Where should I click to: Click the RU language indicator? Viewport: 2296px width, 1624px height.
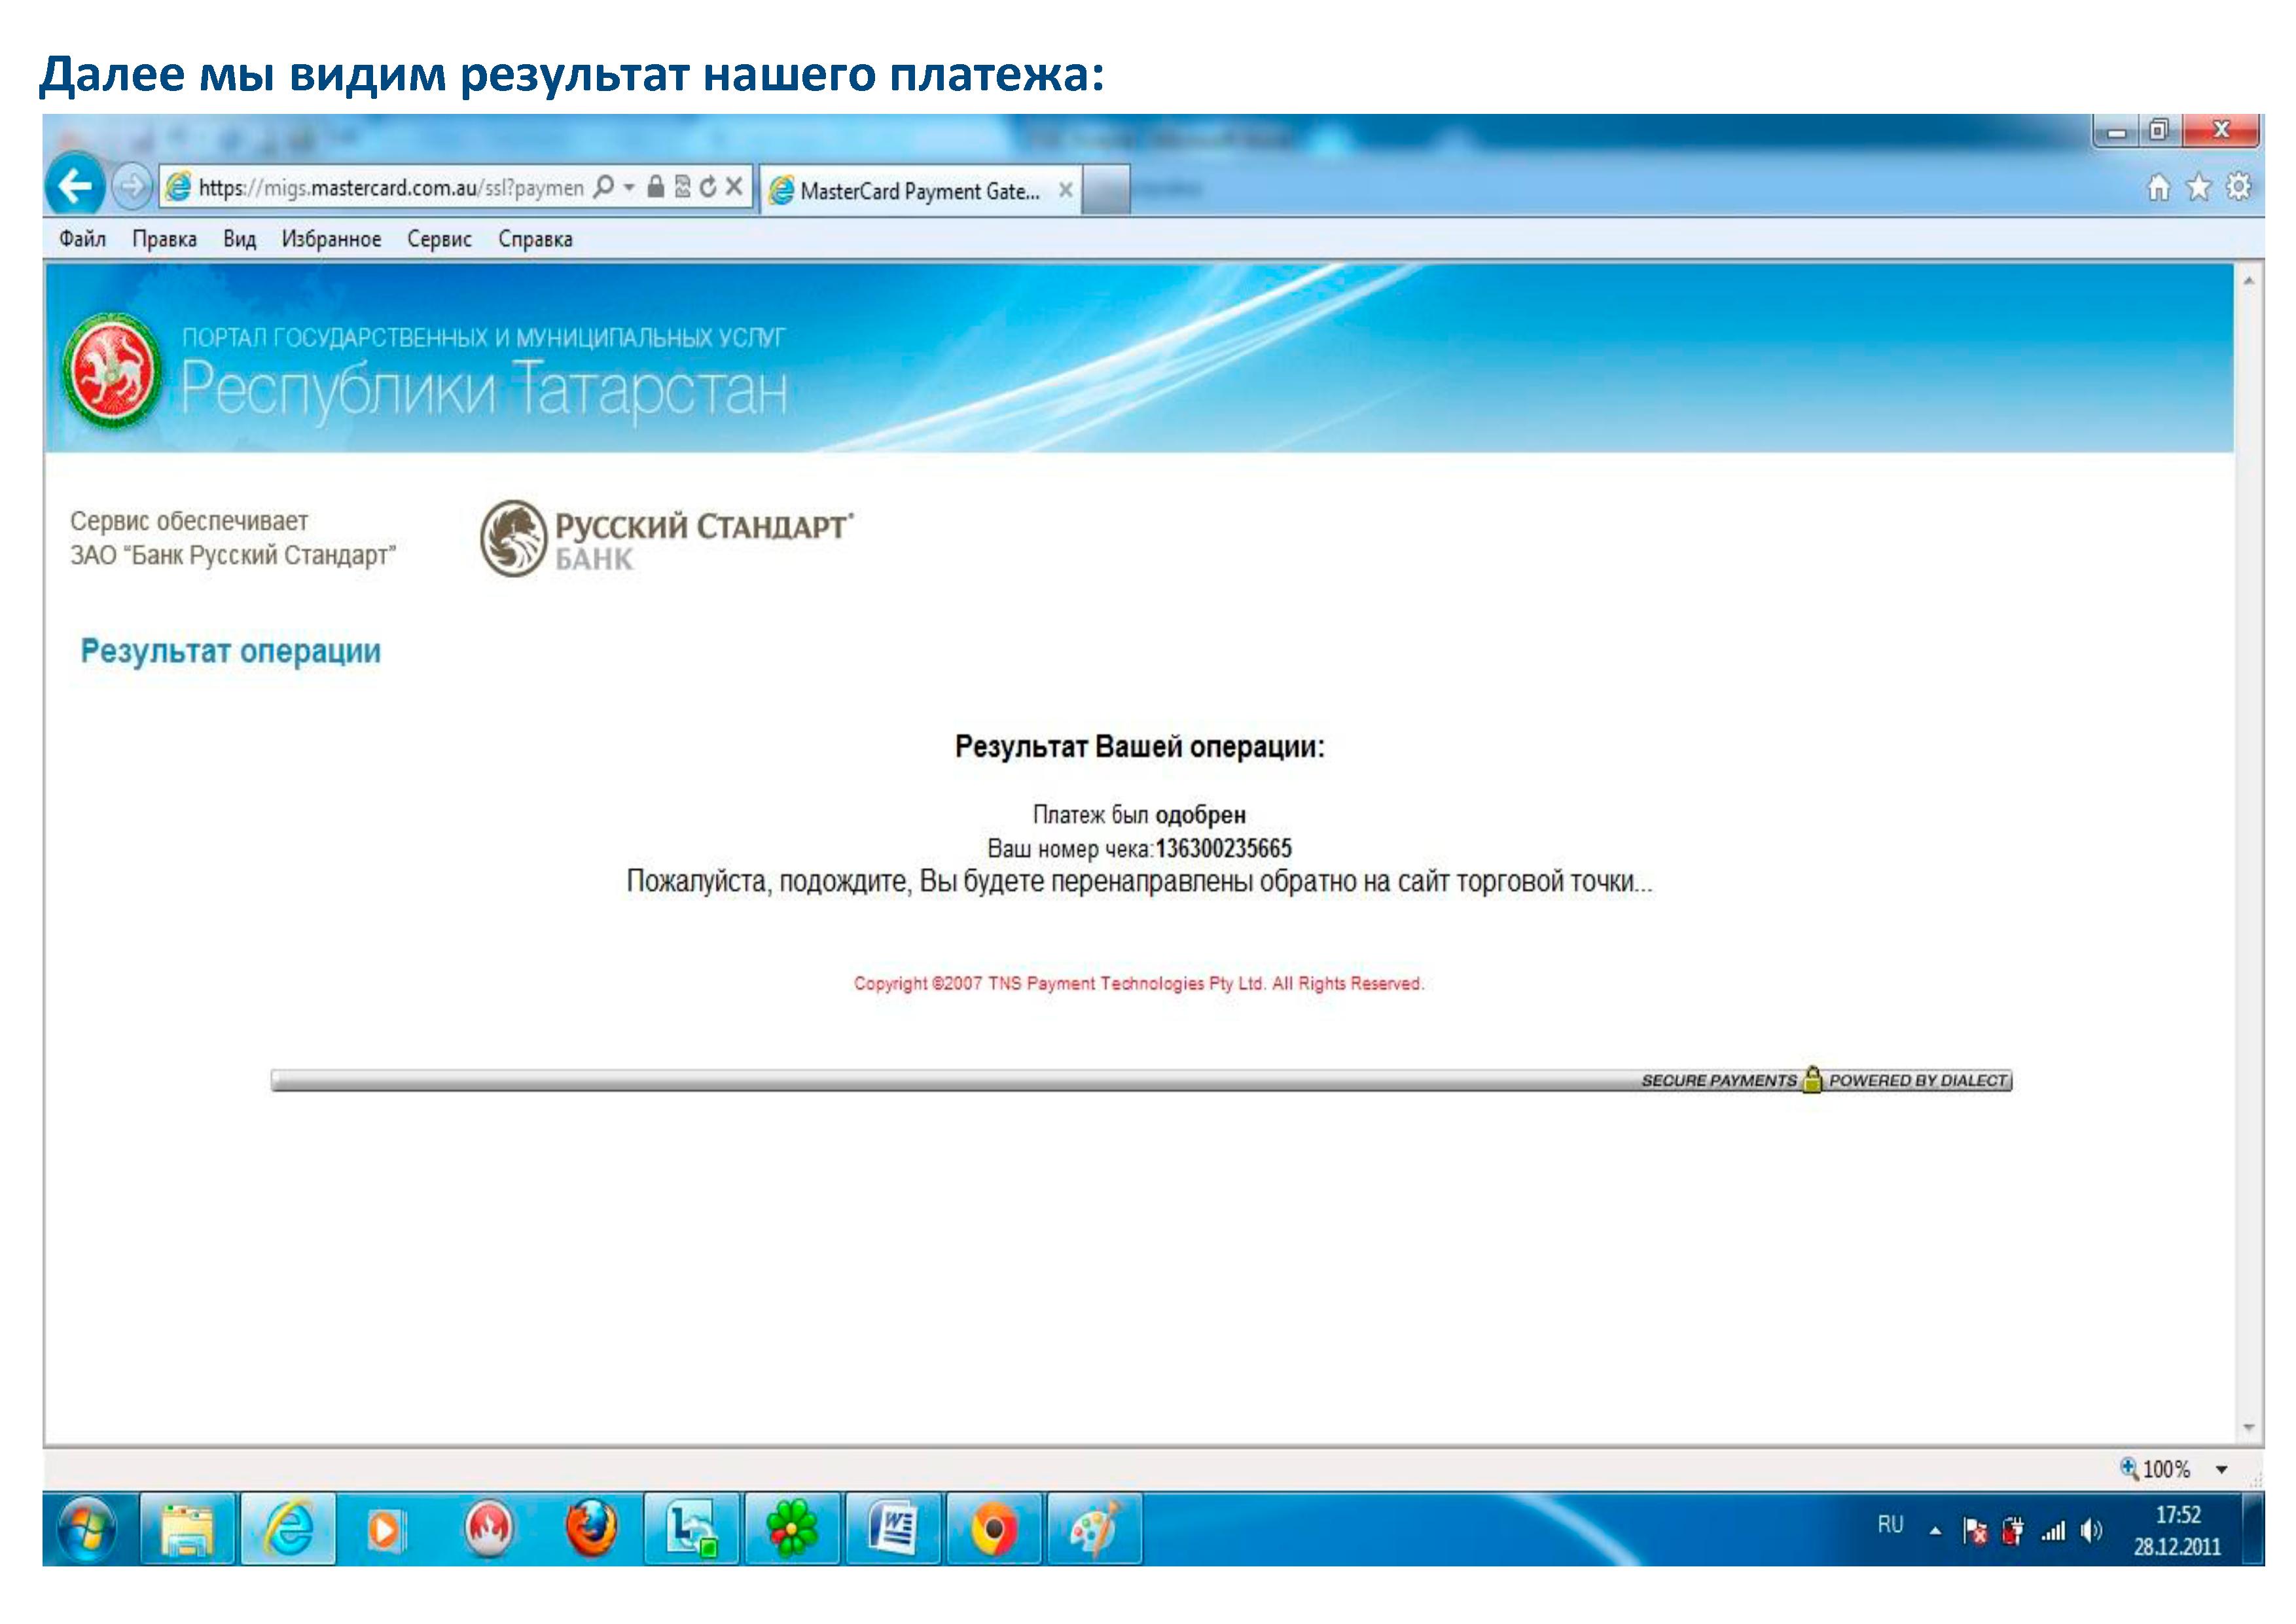coord(1890,1525)
